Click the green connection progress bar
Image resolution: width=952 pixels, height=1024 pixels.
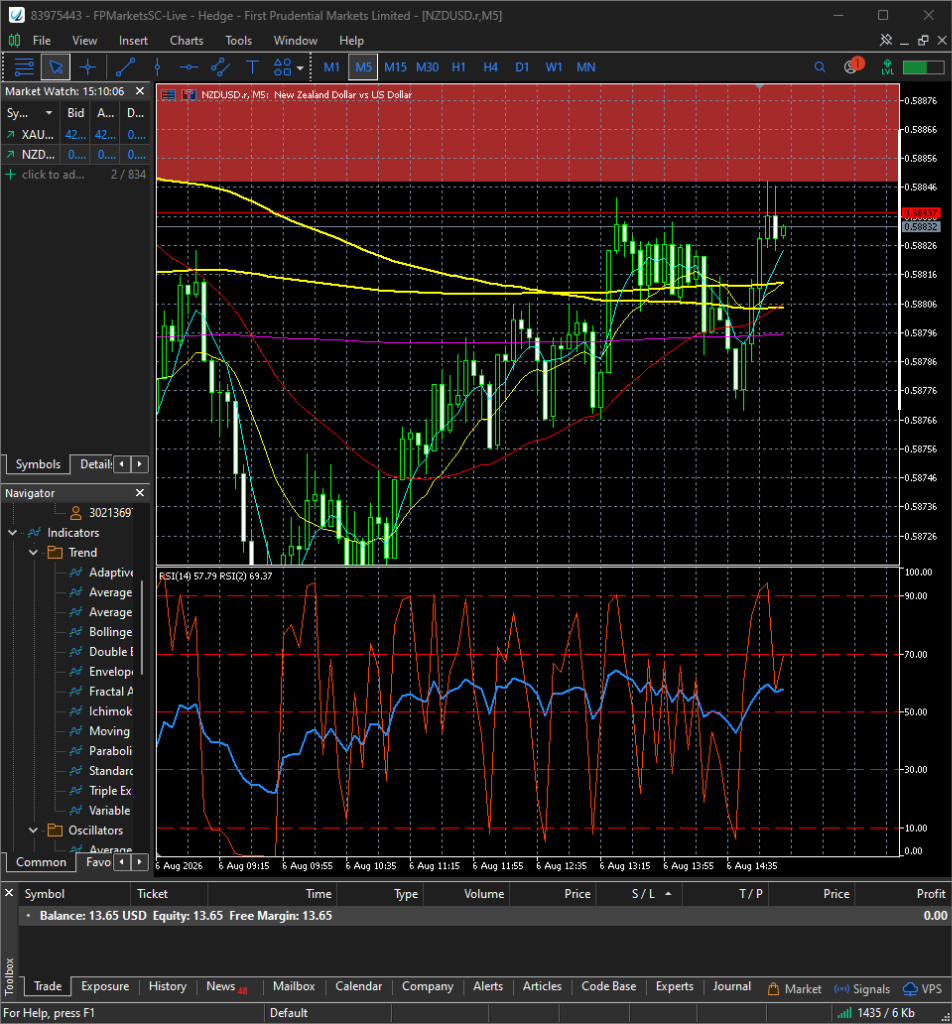tap(924, 67)
